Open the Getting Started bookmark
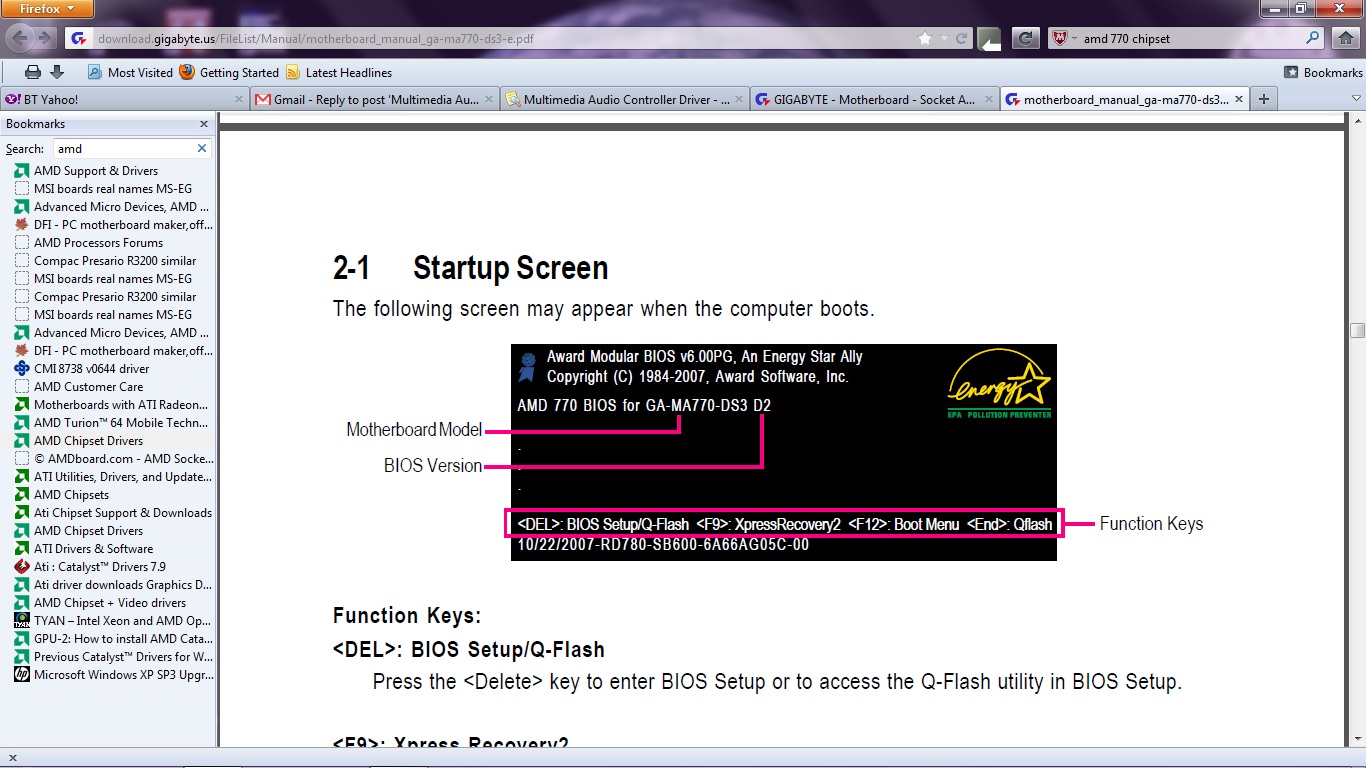The height and width of the screenshot is (768, 1366). point(229,72)
